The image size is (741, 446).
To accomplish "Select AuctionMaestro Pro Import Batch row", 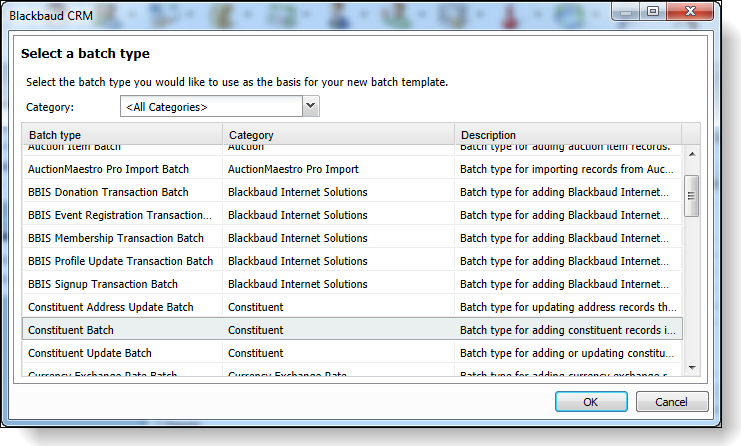I will pos(352,169).
